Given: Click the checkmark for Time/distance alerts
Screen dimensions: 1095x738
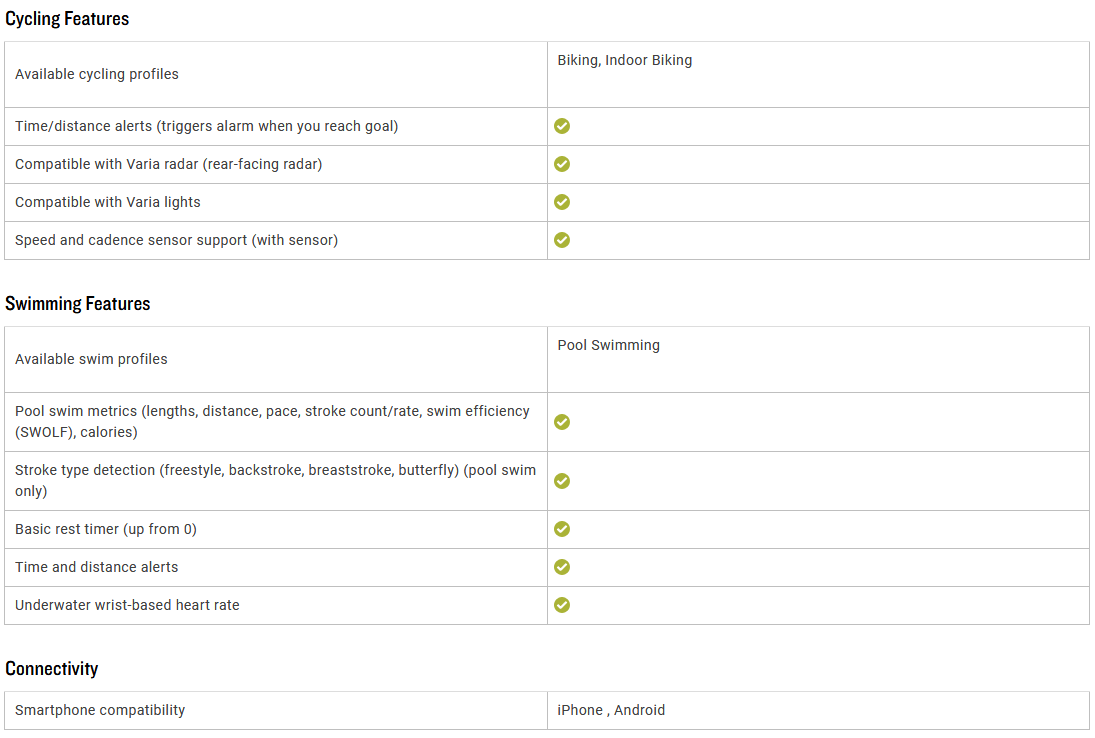Looking at the screenshot, I should [x=561, y=126].
